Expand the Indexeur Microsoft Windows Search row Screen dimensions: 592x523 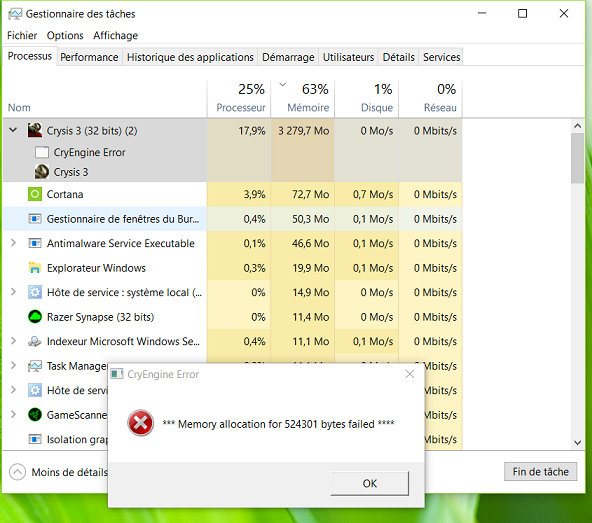point(13,341)
